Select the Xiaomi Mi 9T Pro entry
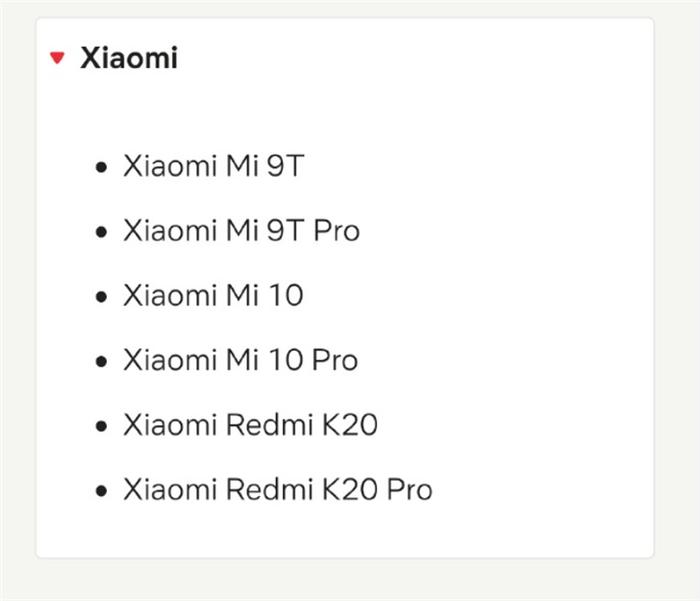Image resolution: width=700 pixels, height=601 pixels. pyautogui.click(x=242, y=231)
